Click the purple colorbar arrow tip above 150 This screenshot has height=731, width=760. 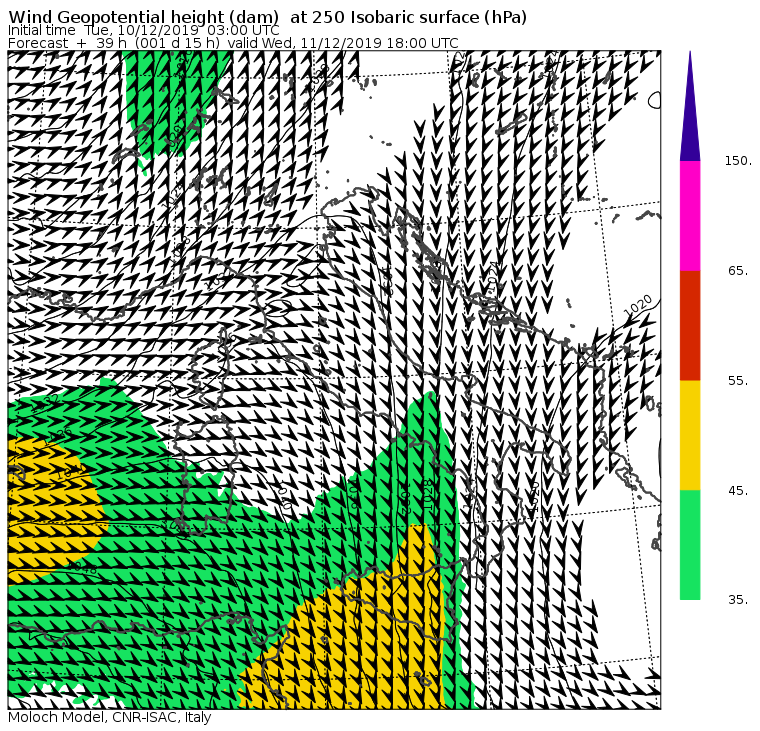[x=690, y=106]
